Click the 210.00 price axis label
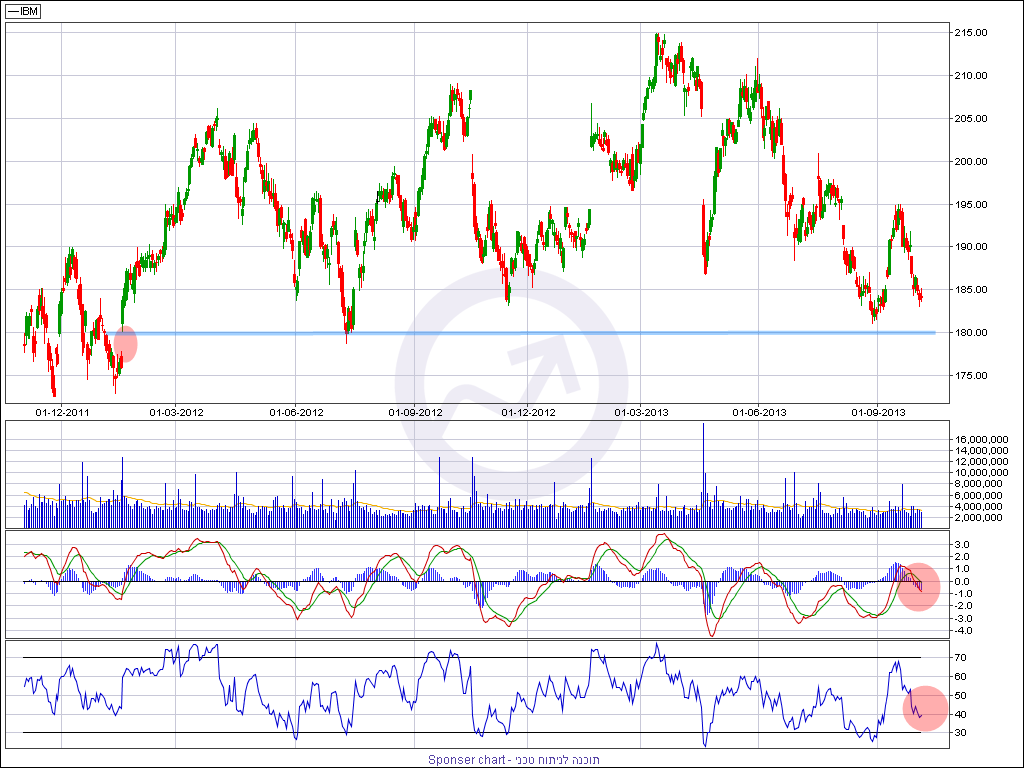The image size is (1024, 768). tap(970, 76)
